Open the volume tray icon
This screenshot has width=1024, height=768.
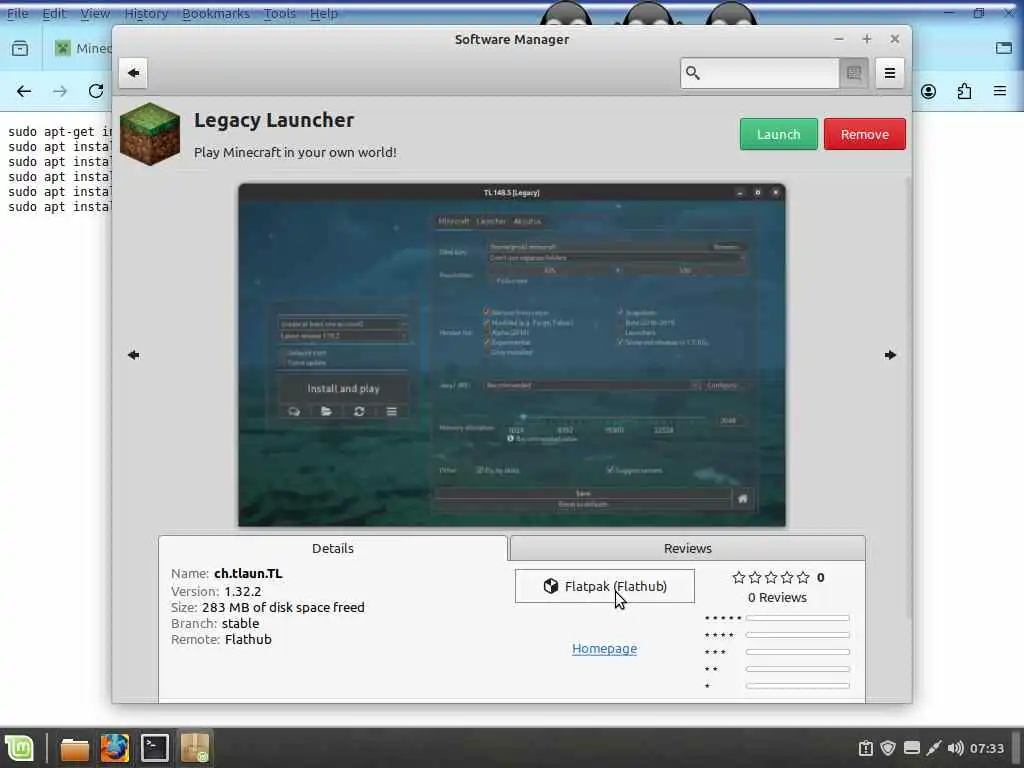coord(955,748)
